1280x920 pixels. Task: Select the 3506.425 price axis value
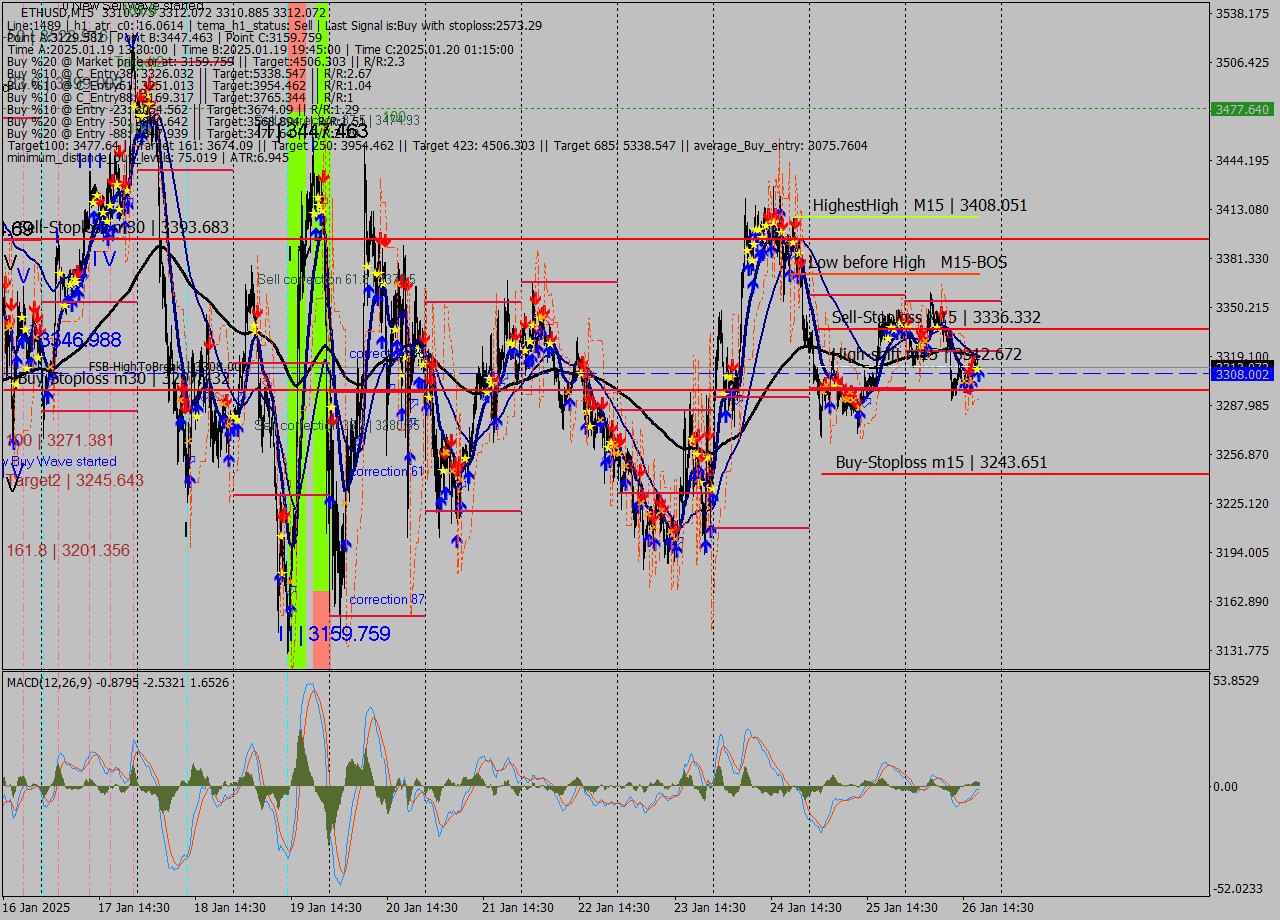(1240, 63)
